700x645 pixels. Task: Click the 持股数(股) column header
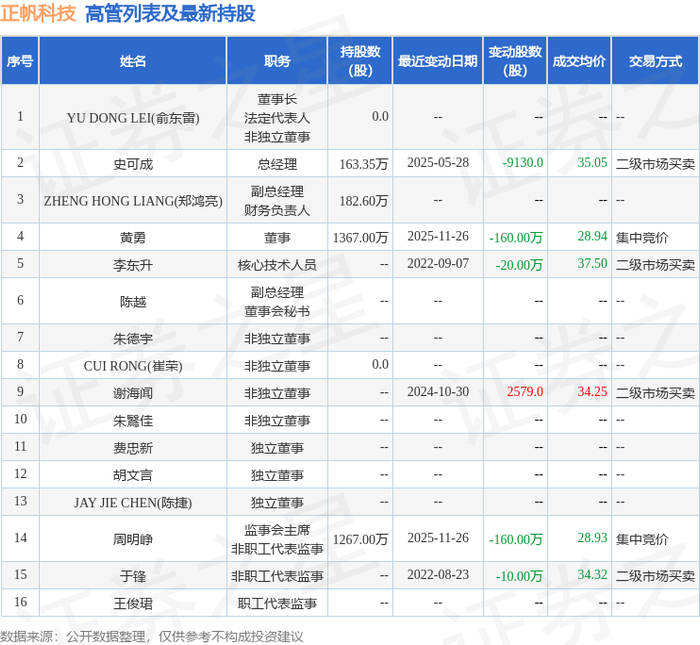(360, 61)
